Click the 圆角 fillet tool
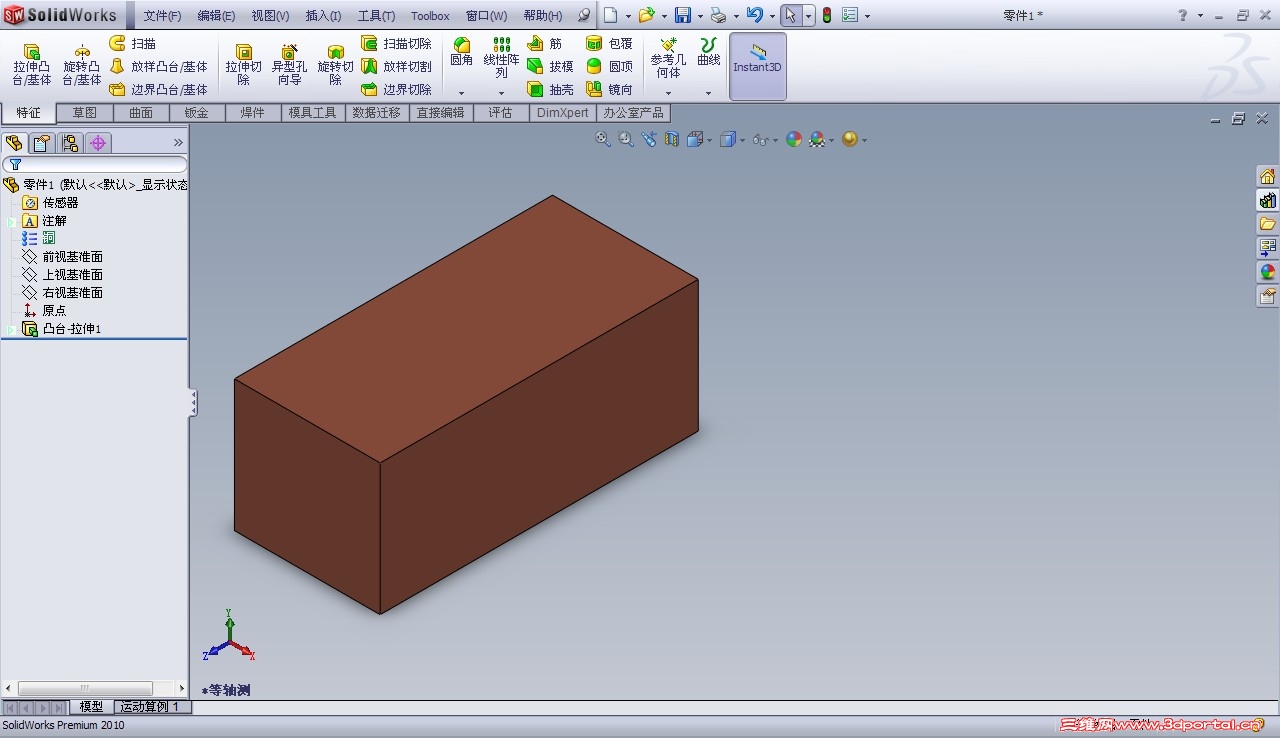This screenshot has height=738, width=1280. coord(461,53)
